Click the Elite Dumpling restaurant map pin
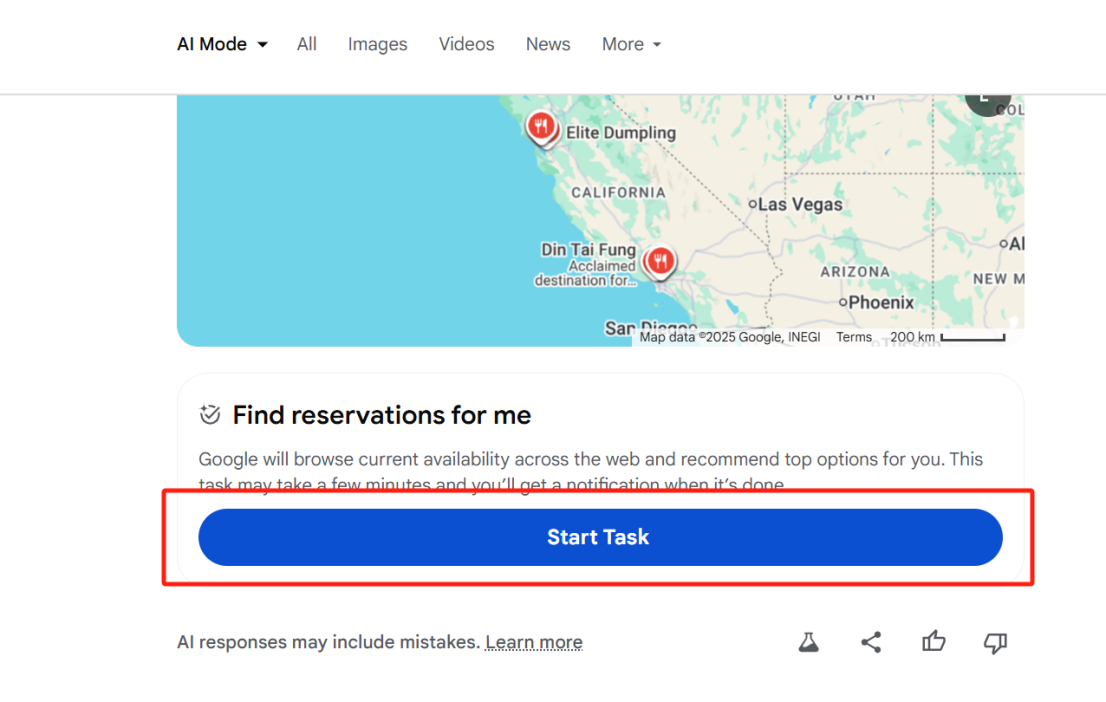The image size is (1106, 702). pos(541,126)
